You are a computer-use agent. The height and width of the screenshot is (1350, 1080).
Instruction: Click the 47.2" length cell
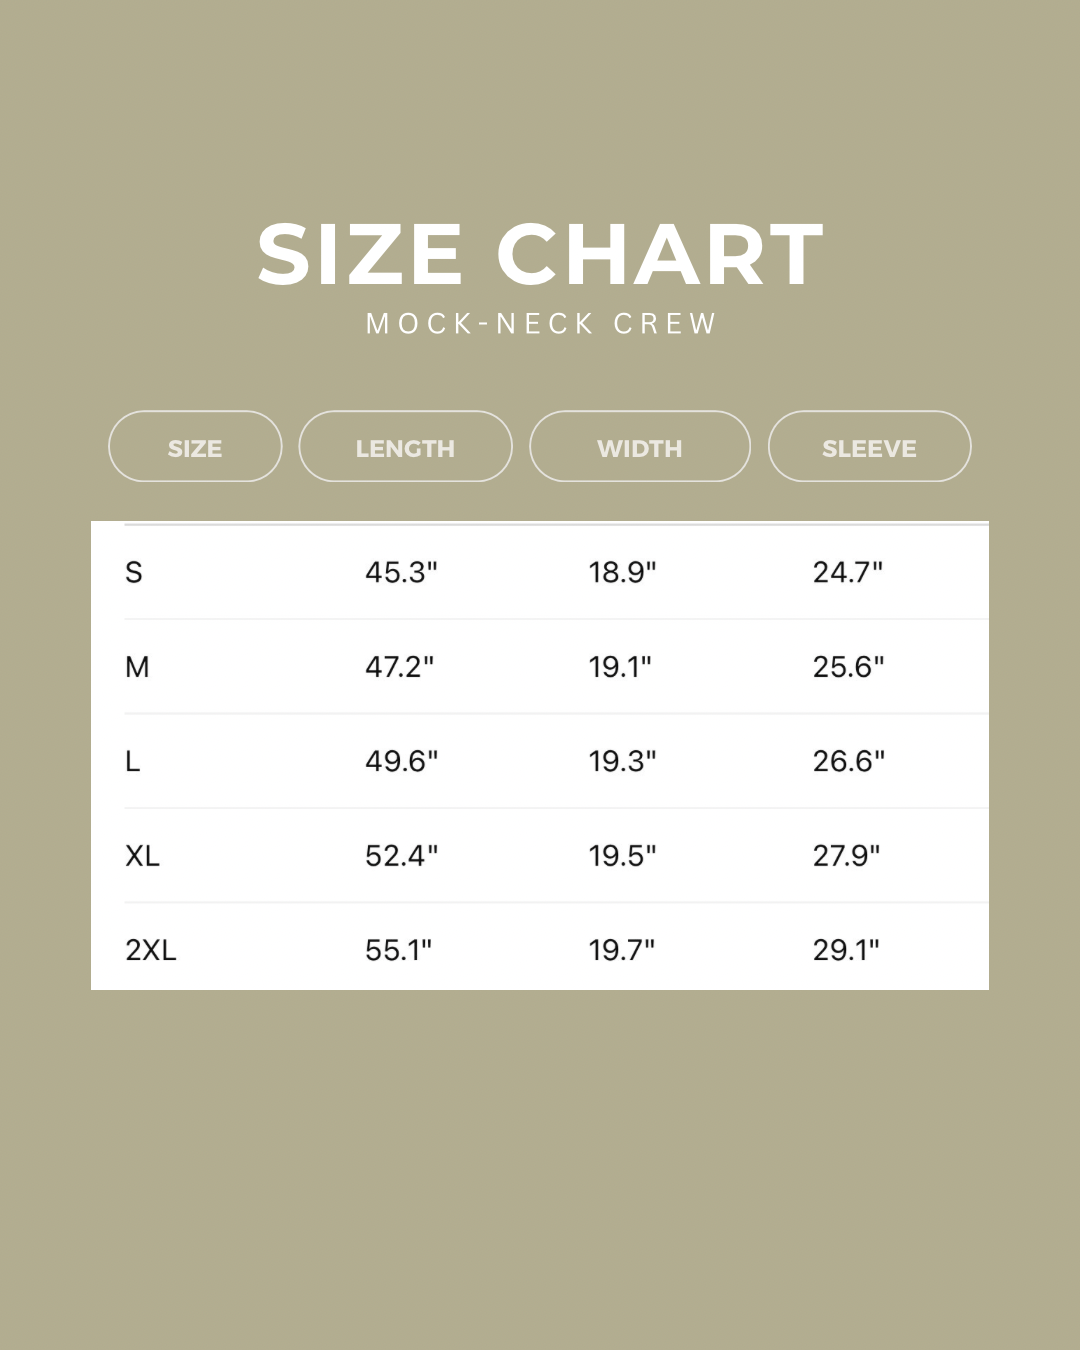(399, 667)
